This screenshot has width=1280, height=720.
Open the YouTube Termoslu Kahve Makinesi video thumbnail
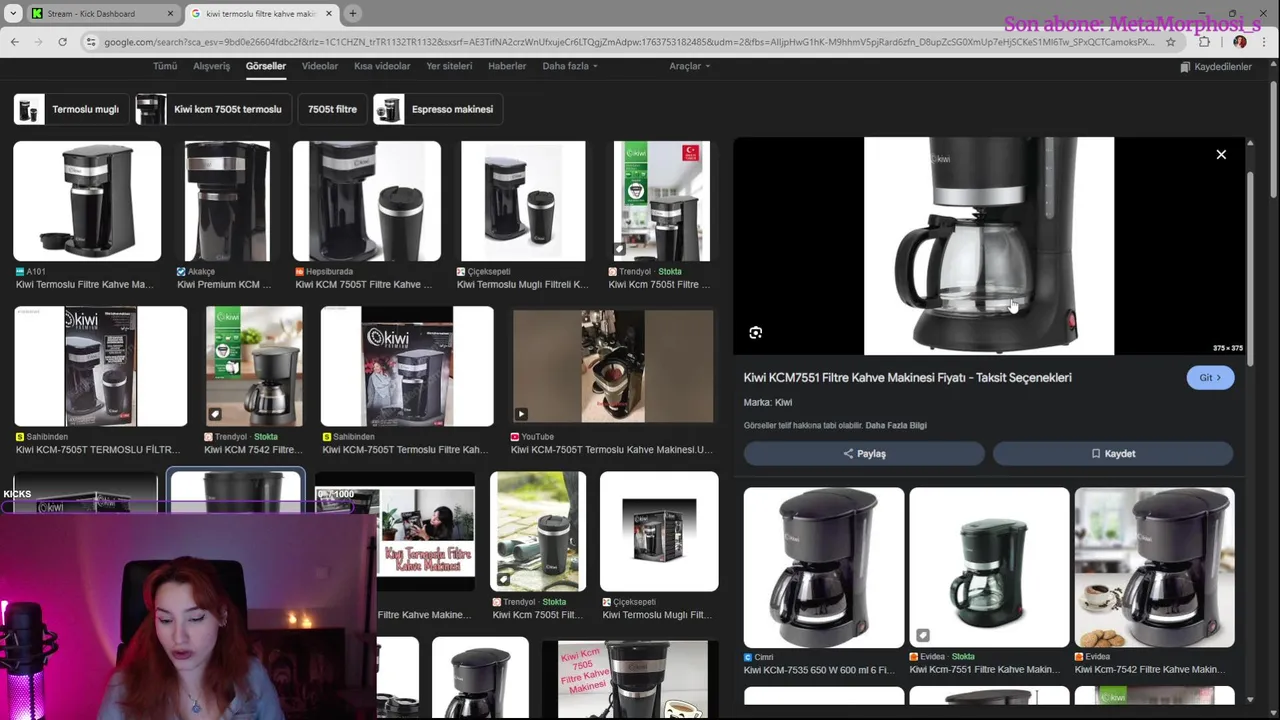[x=613, y=366]
